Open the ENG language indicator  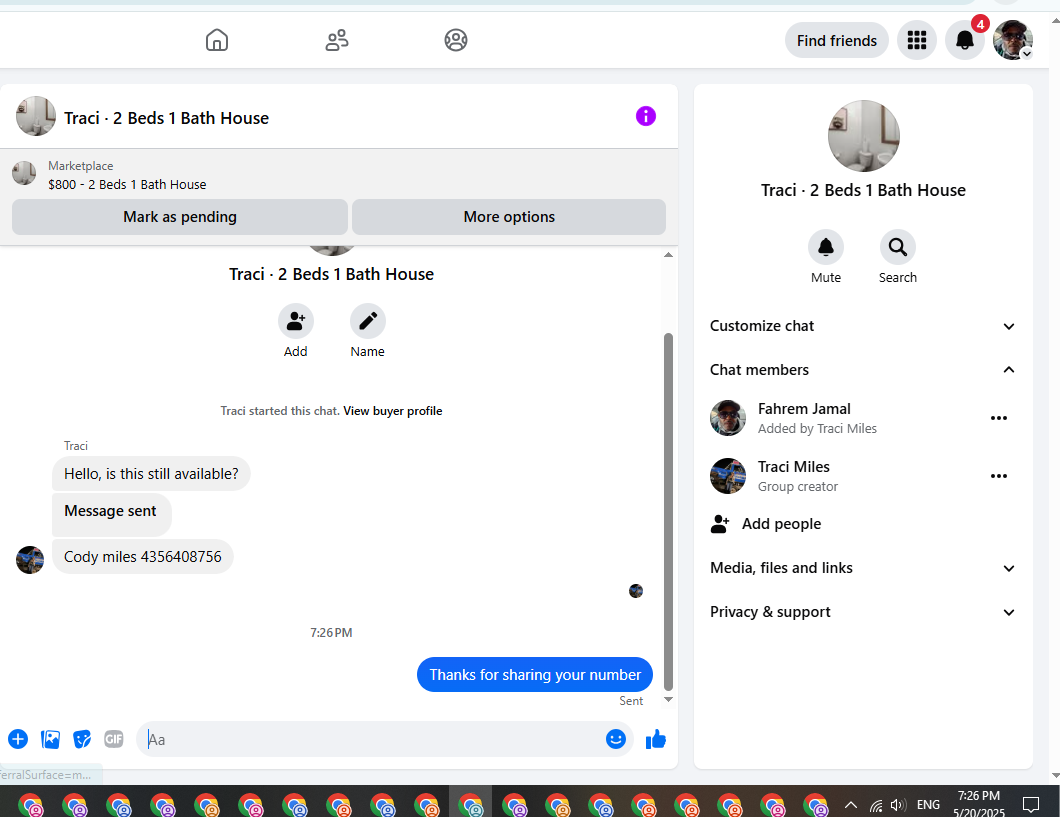click(928, 804)
